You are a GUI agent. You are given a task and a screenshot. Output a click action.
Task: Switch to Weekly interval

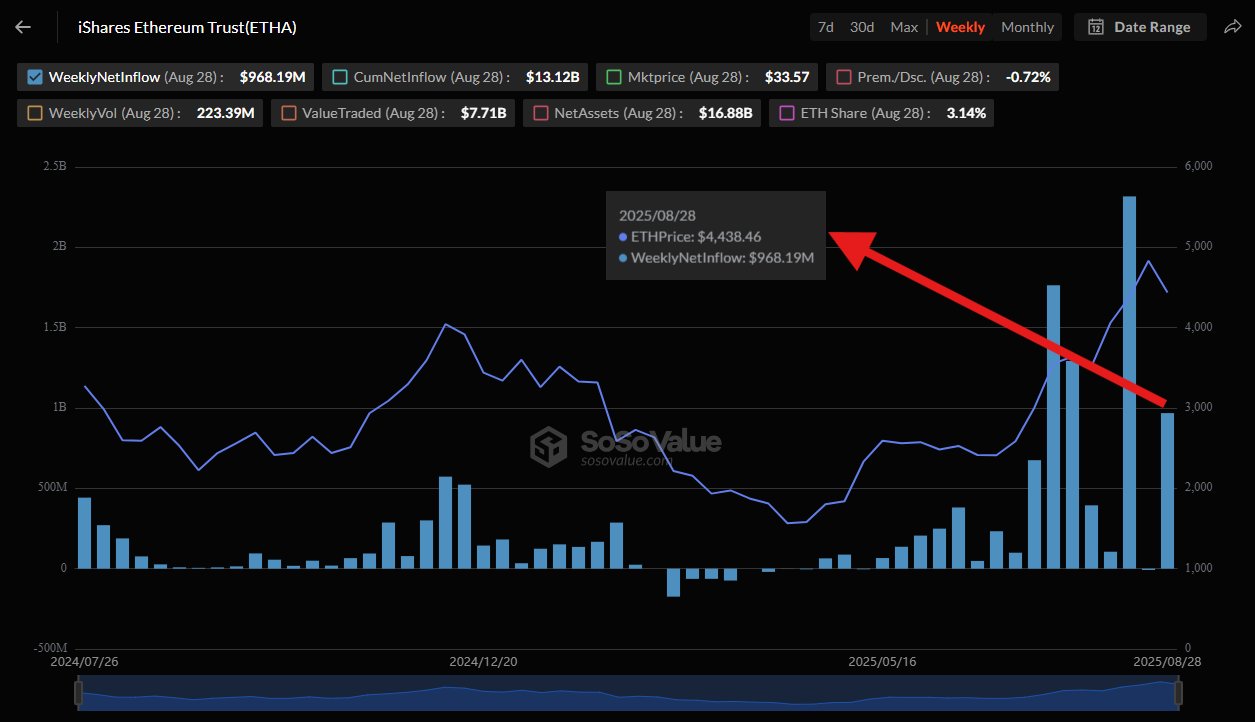(x=960, y=27)
